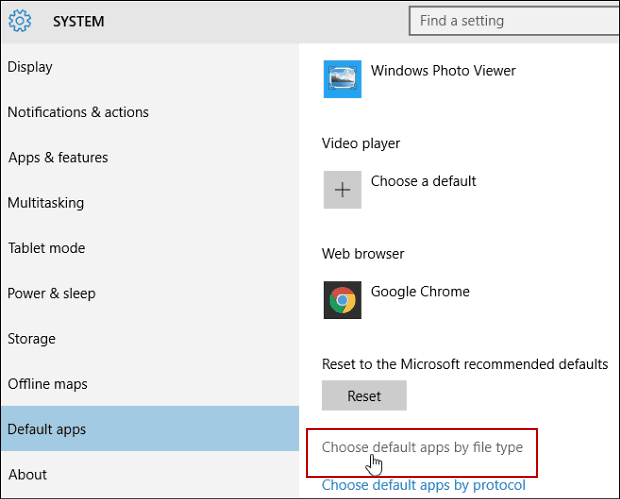Click the plus icon under Video player
The width and height of the screenshot is (620, 499).
click(x=342, y=190)
